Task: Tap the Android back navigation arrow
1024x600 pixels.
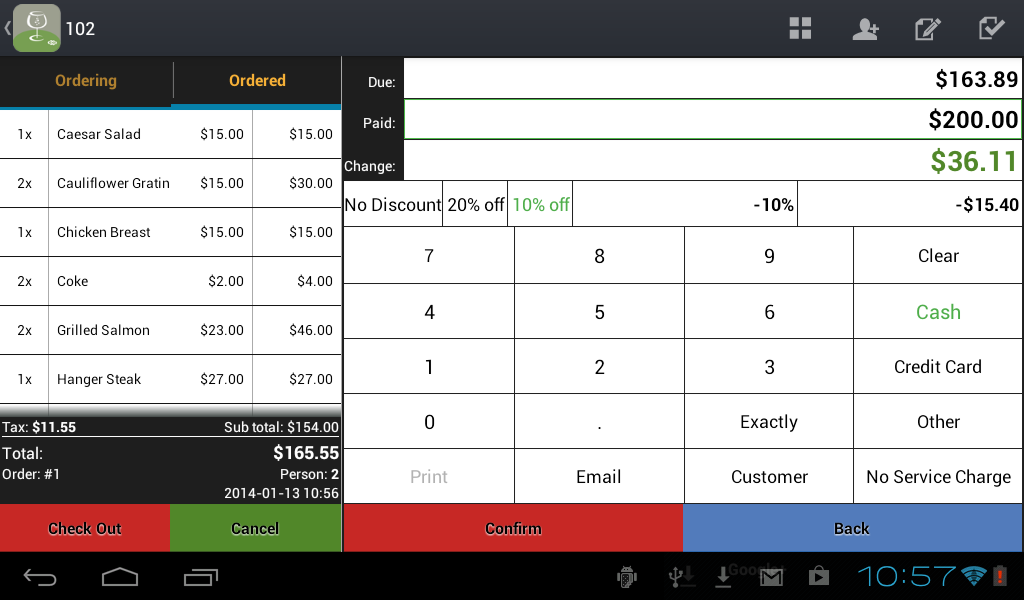Action: point(40,576)
